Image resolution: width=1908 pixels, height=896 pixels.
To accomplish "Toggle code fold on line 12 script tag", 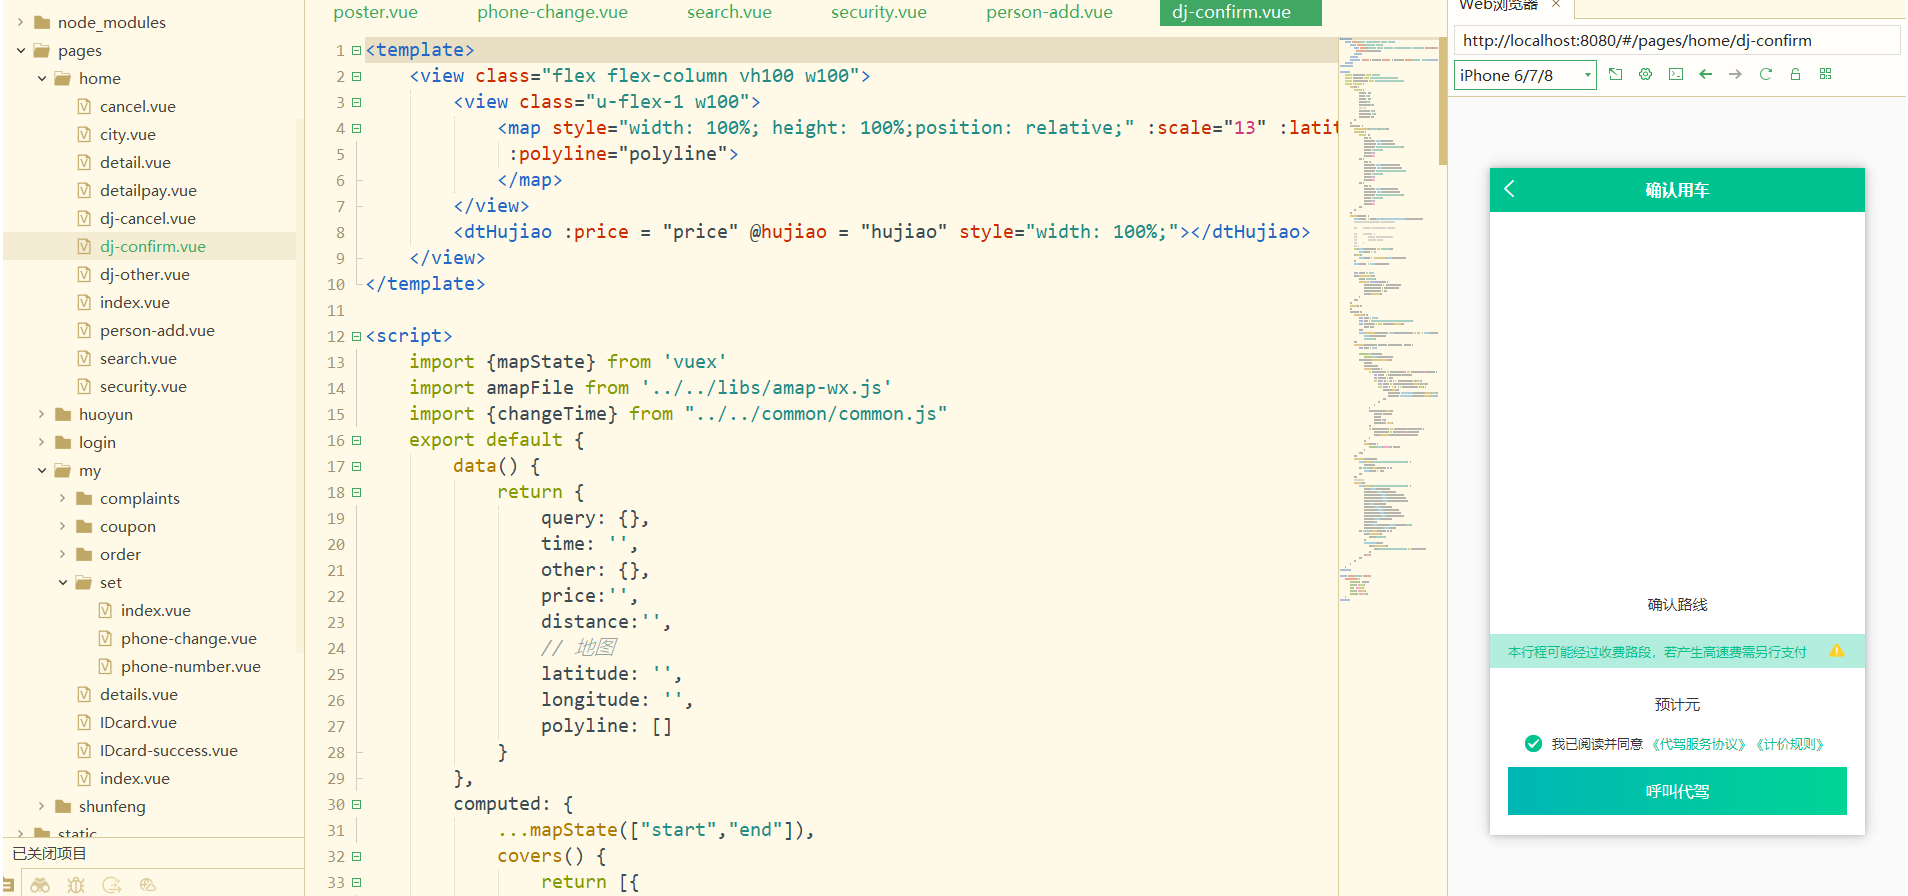I will coord(356,336).
